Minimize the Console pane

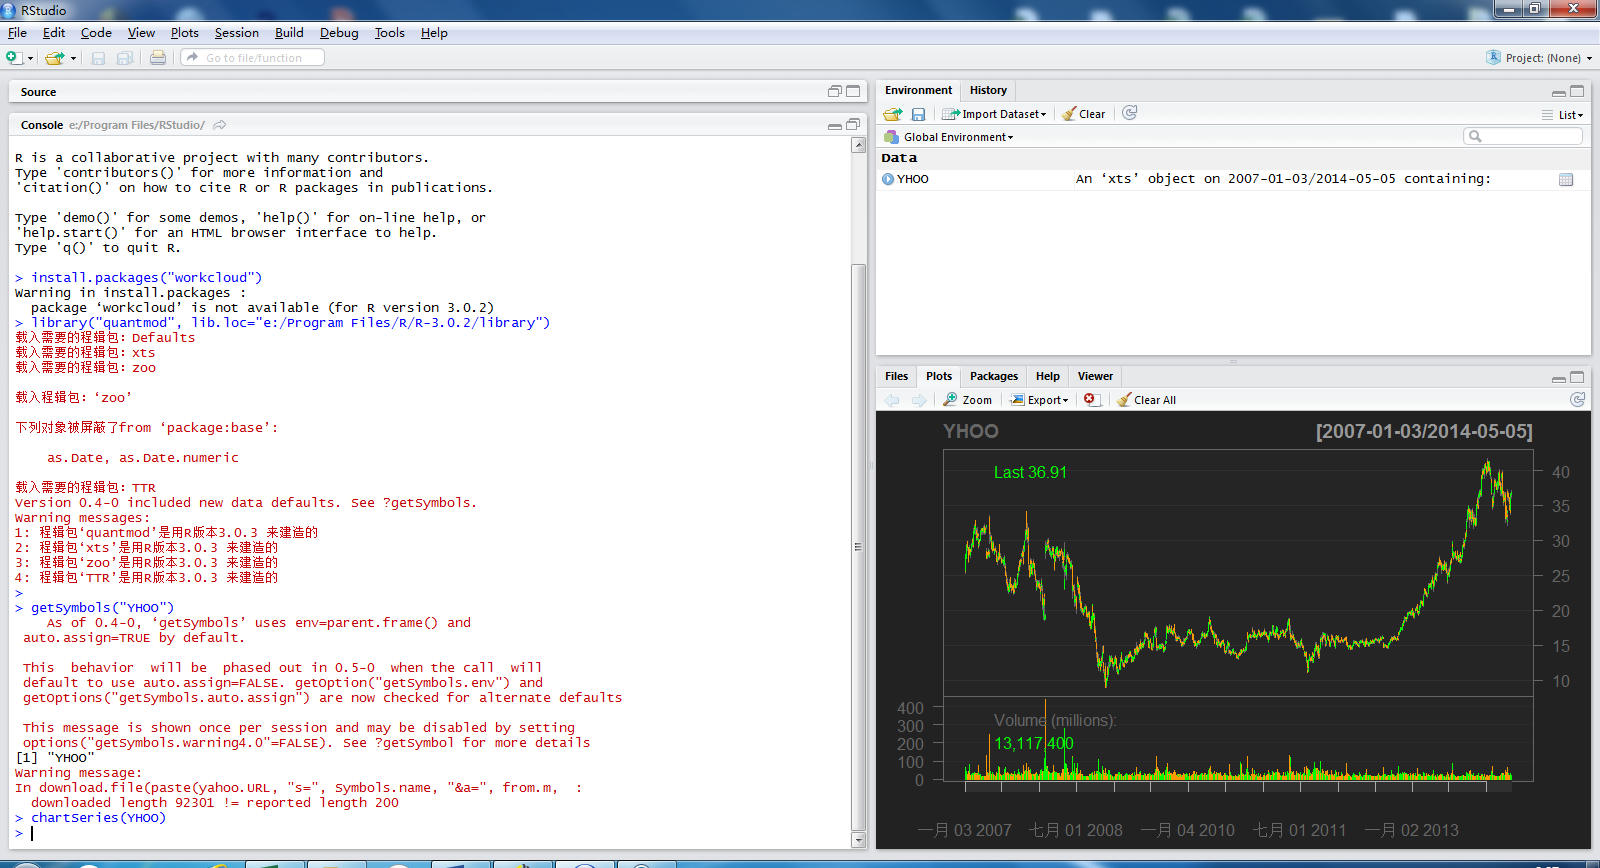click(834, 126)
